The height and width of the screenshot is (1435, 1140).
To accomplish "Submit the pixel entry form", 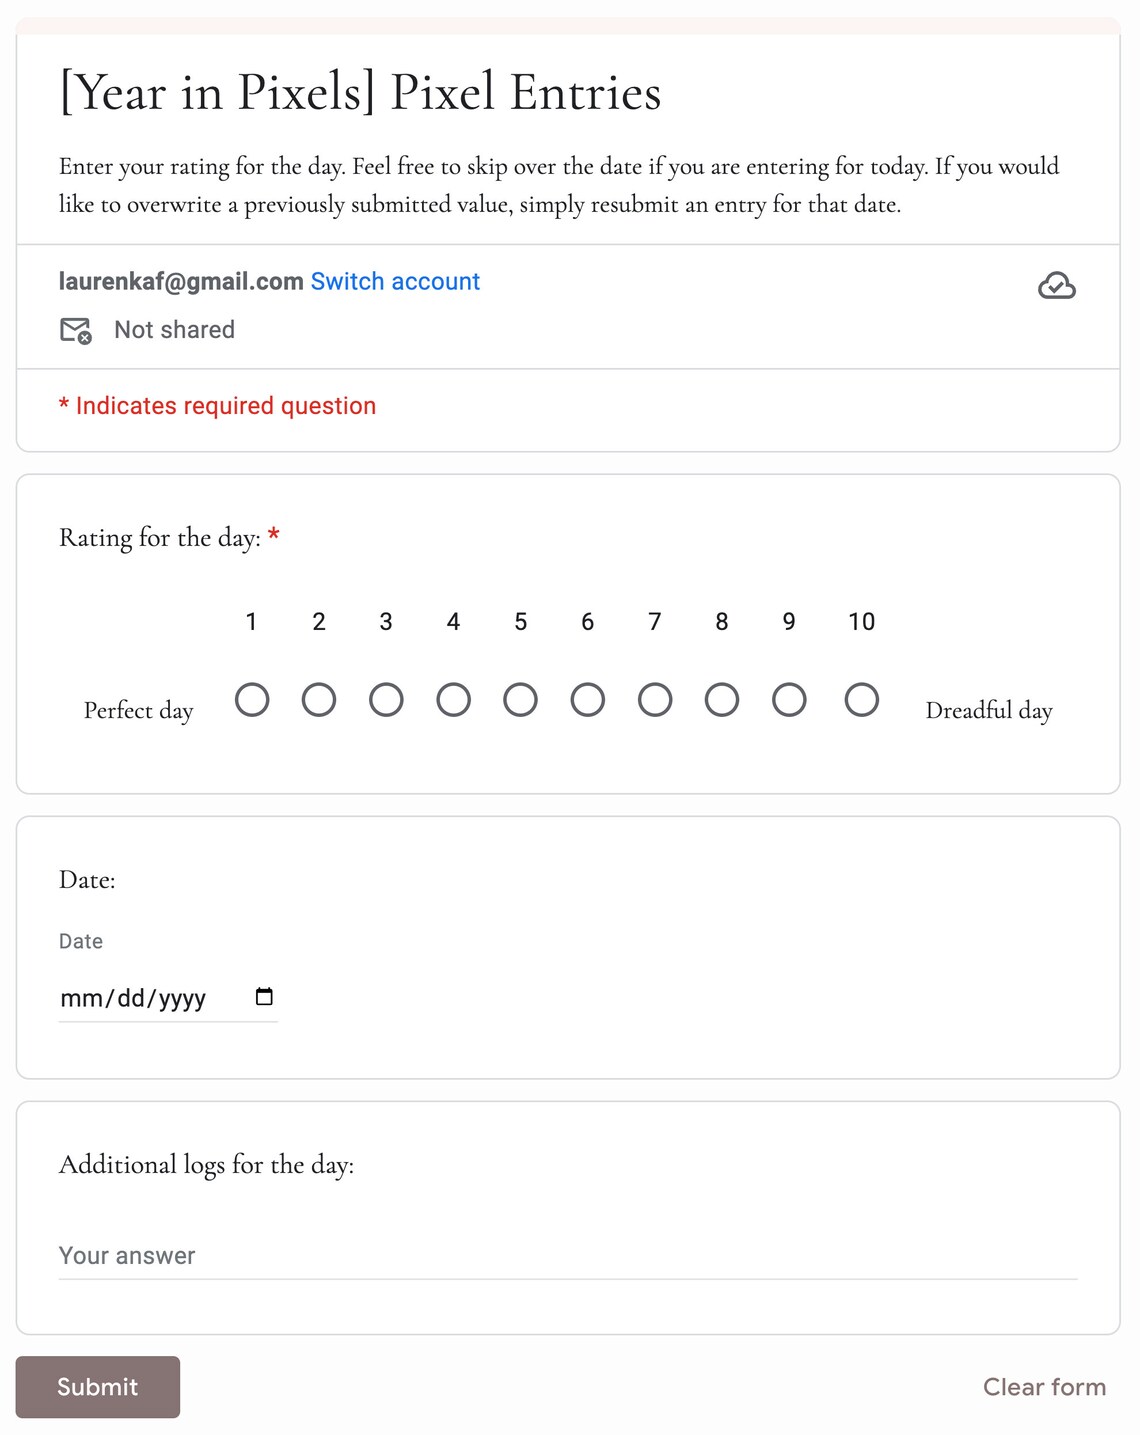I will coord(98,1387).
